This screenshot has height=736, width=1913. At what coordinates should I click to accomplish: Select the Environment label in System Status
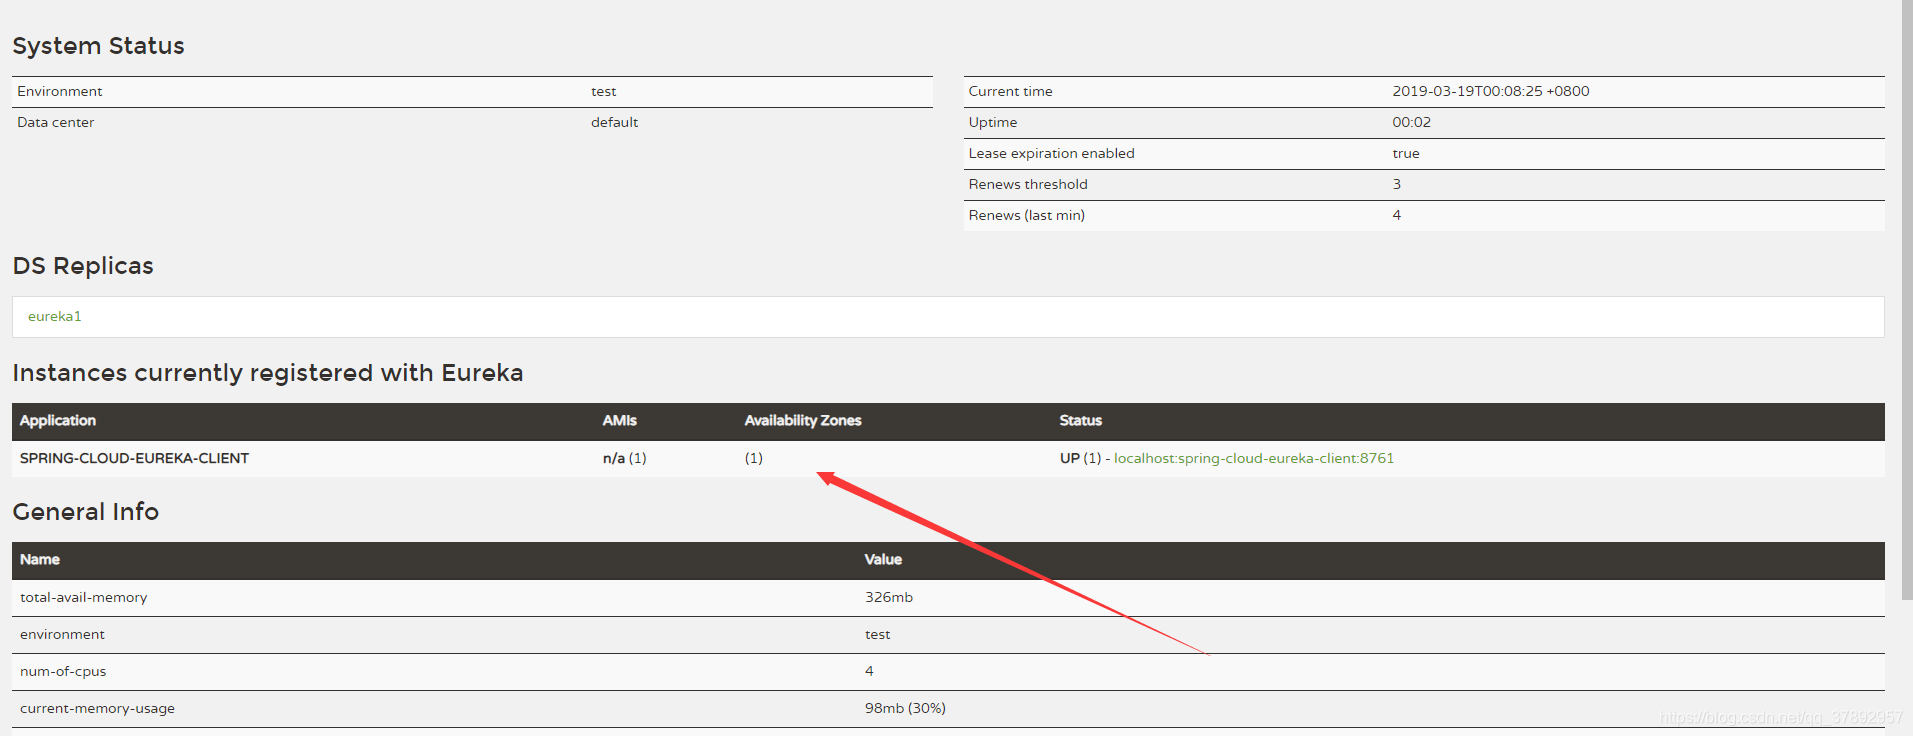pos(60,91)
